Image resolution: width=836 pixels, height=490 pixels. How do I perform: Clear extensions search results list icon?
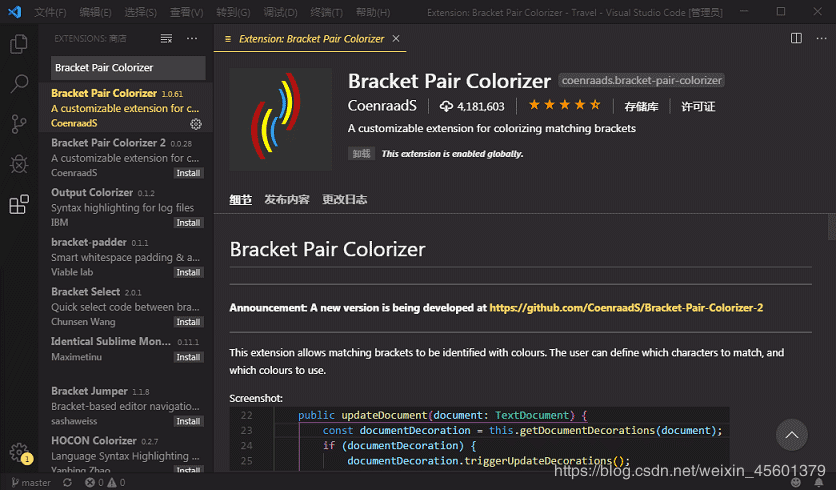point(166,38)
